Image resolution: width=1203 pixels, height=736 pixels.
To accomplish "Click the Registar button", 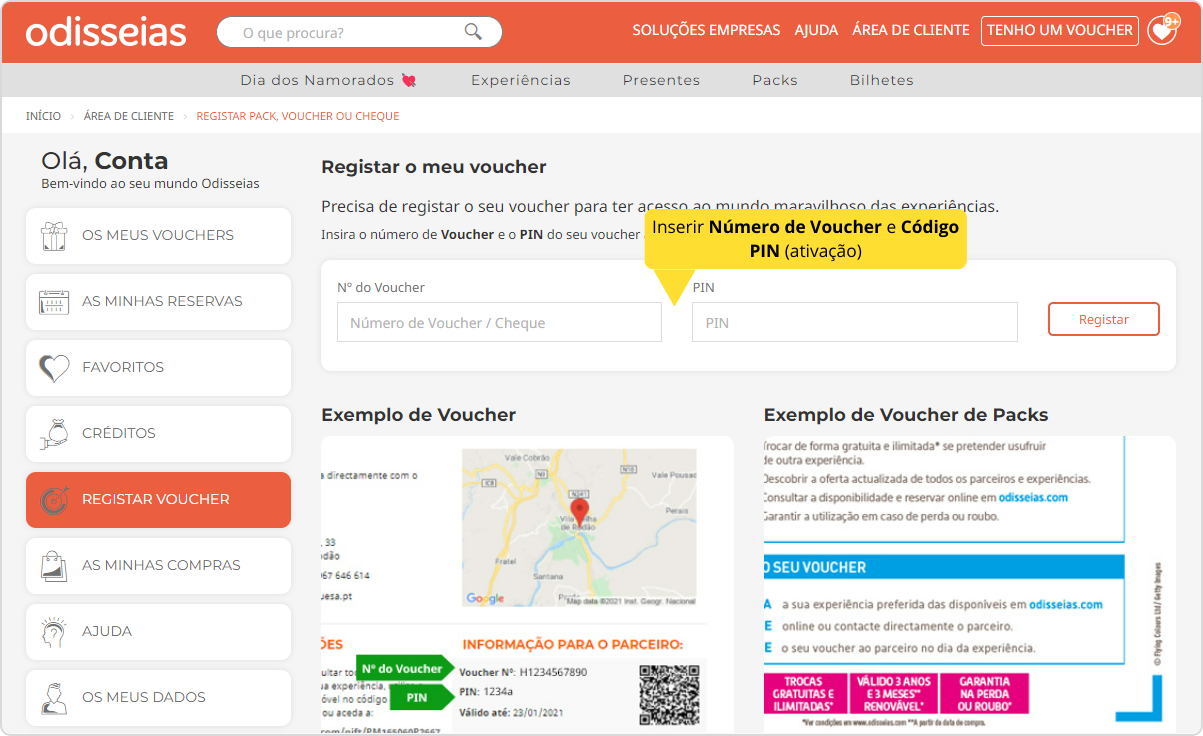I will tap(1104, 319).
